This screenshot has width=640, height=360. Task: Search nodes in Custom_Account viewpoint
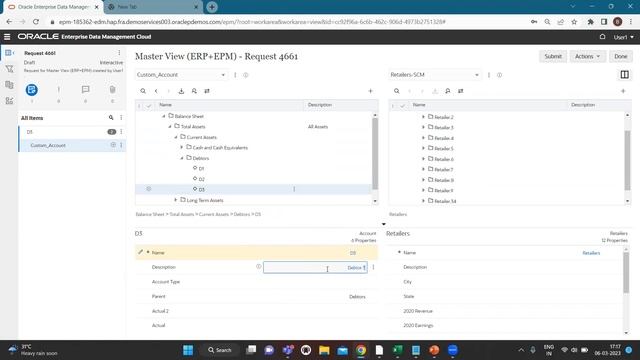[143, 91]
